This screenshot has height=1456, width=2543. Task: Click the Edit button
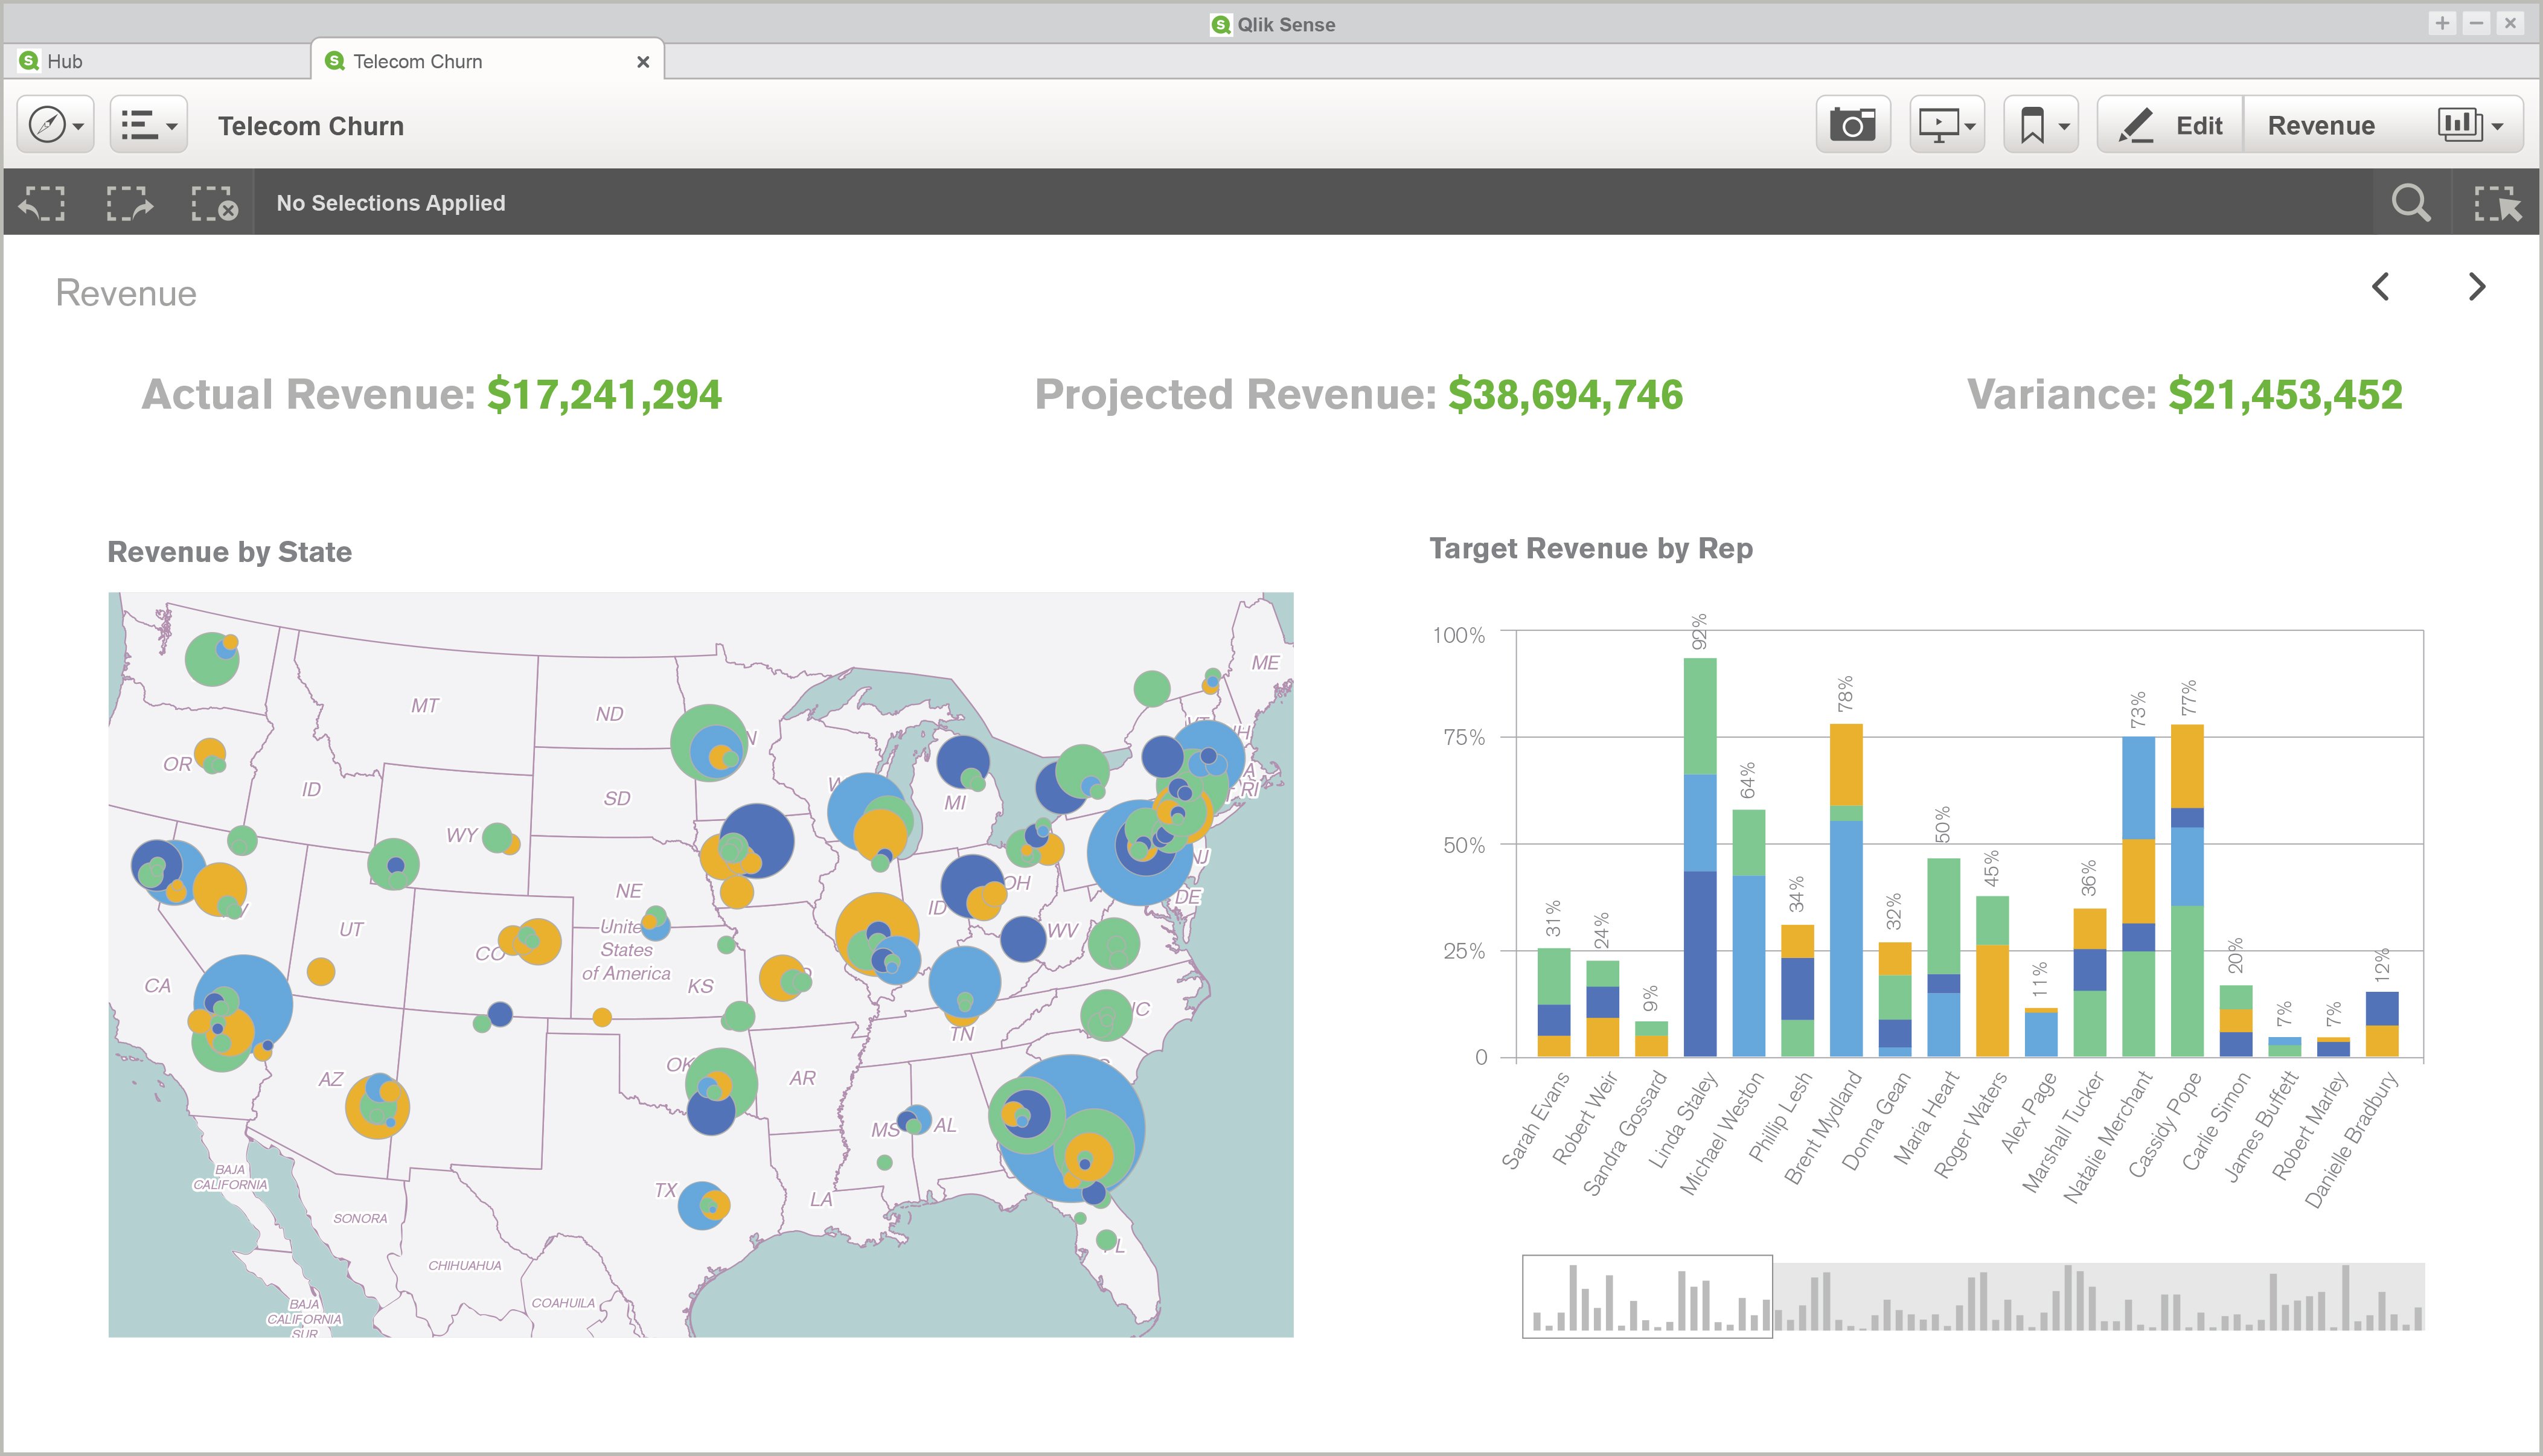(2170, 125)
